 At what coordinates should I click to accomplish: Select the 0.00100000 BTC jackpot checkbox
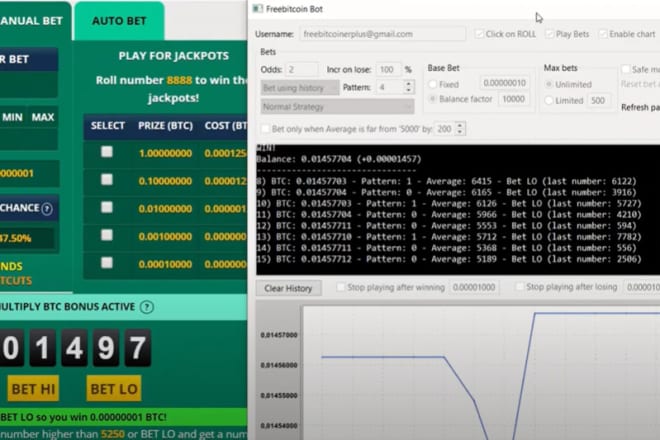[x=107, y=235]
